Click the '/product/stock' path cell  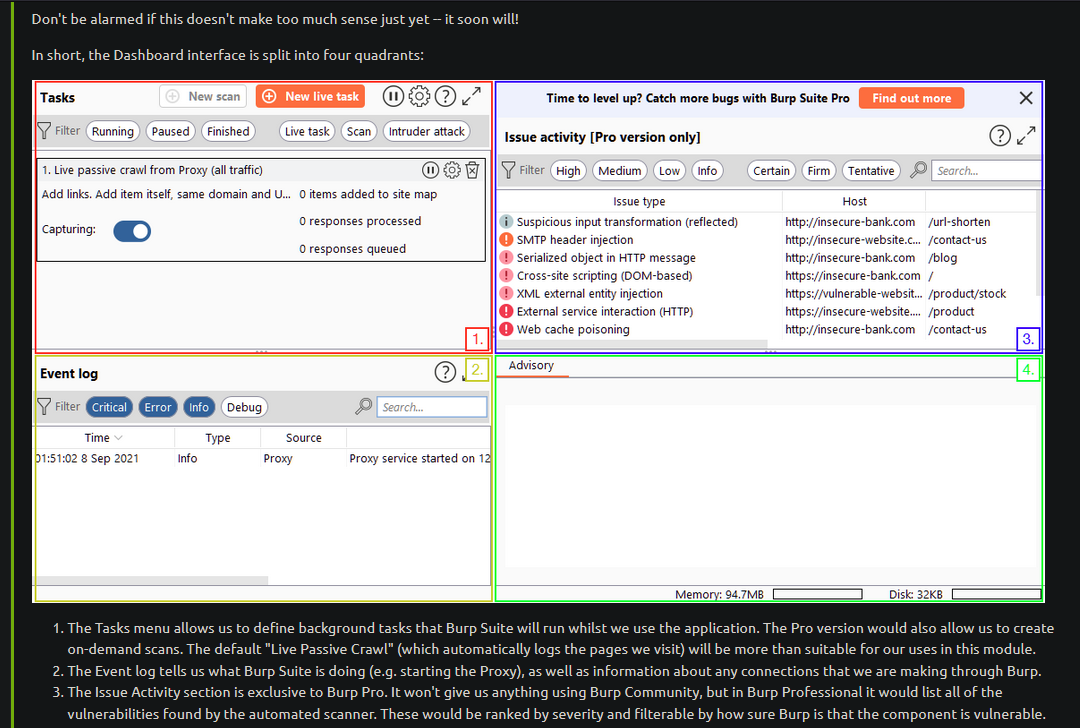pos(967,293)
